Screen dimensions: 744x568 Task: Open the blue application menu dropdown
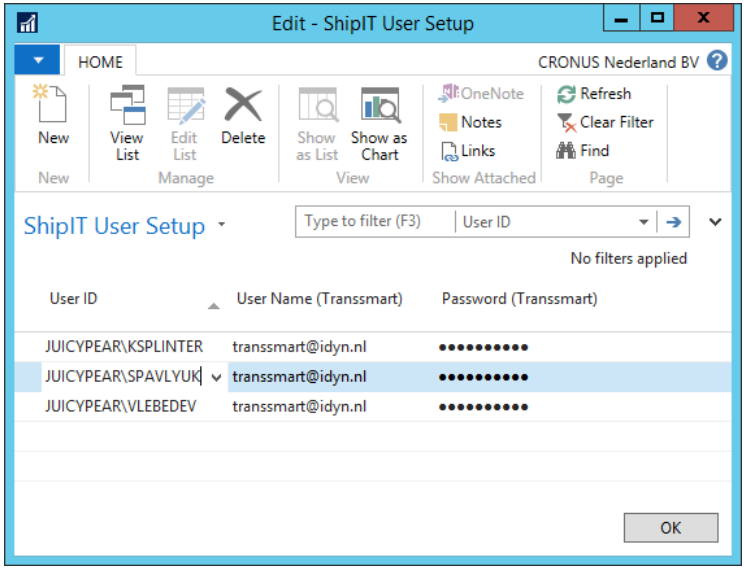pos(39,61)
